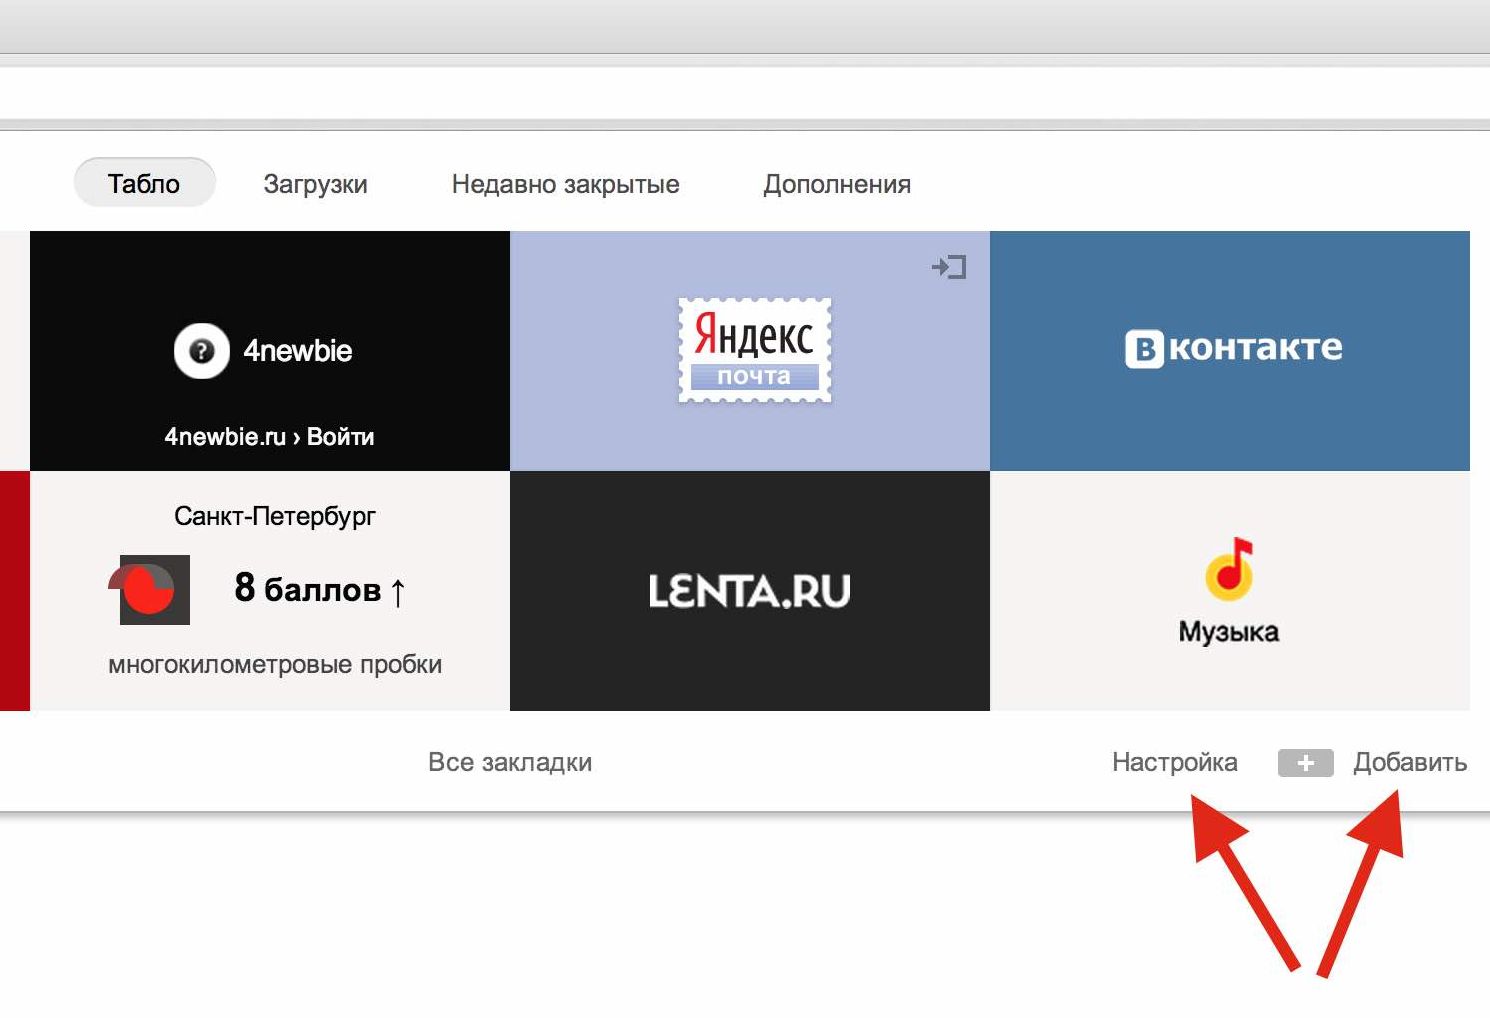Open the LENTA.RU tile

tap(750, 591)
